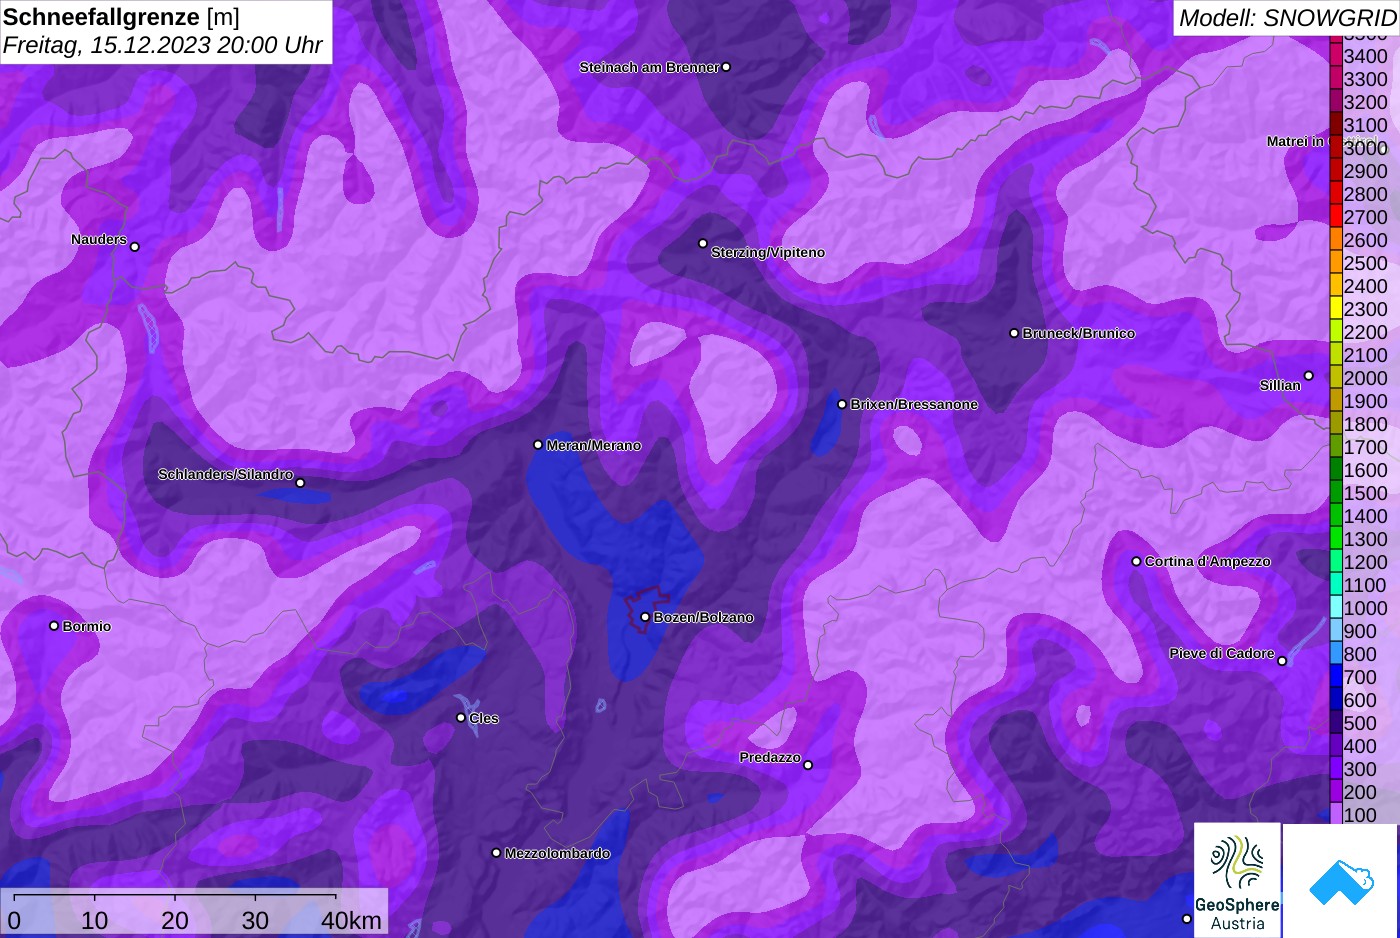The width and height of the screenshot is (1400, 938).
Task: Click the legend value 2000
Action: 1365,378
